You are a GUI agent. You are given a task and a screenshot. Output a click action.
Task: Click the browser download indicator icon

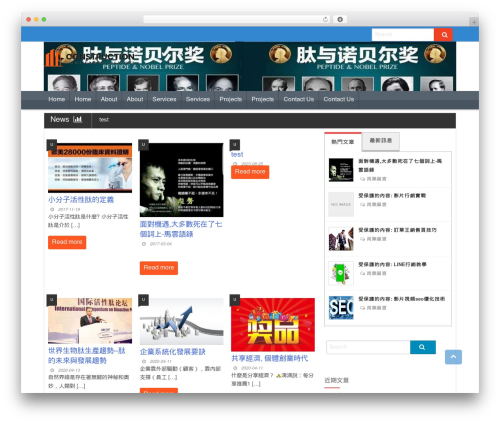point(340,20)
